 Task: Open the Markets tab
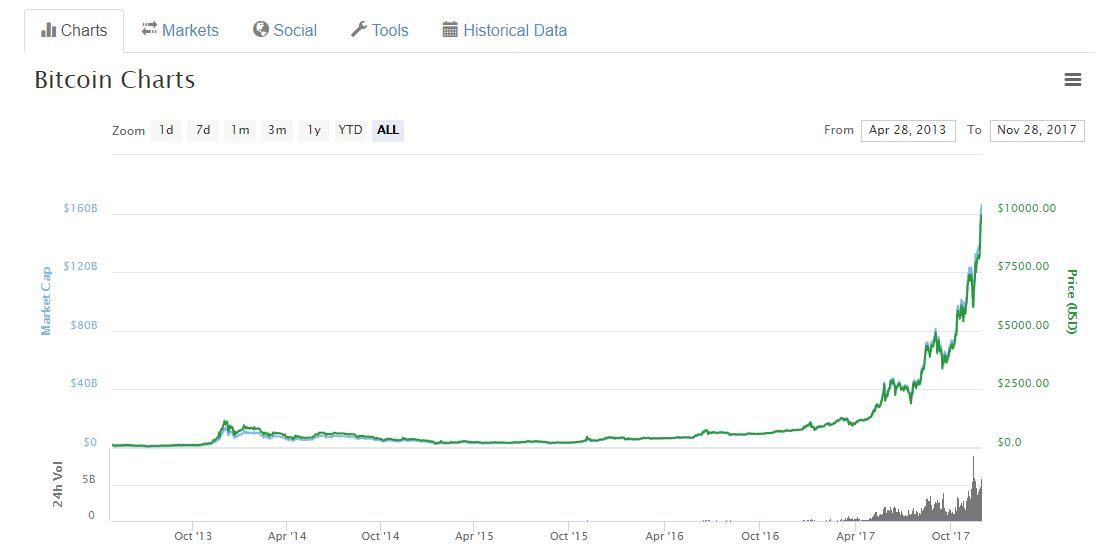pos(180,31)
